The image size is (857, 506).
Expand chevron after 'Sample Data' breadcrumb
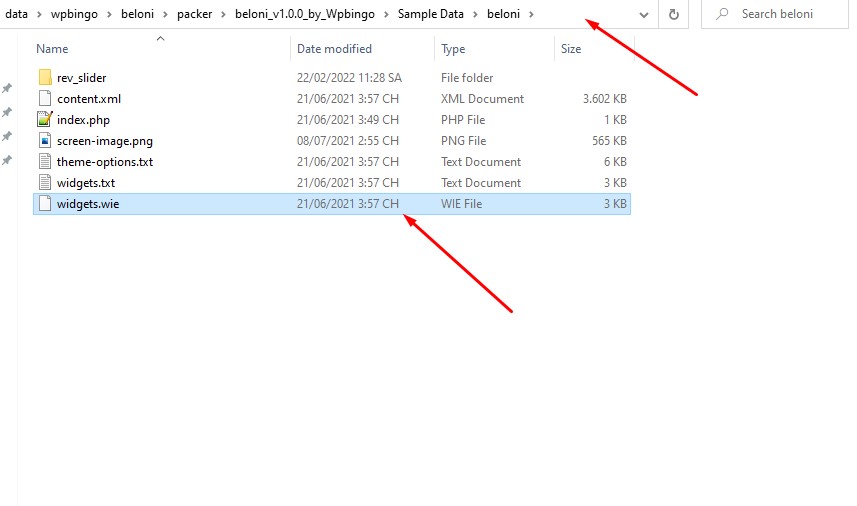[x=475, y=14]
